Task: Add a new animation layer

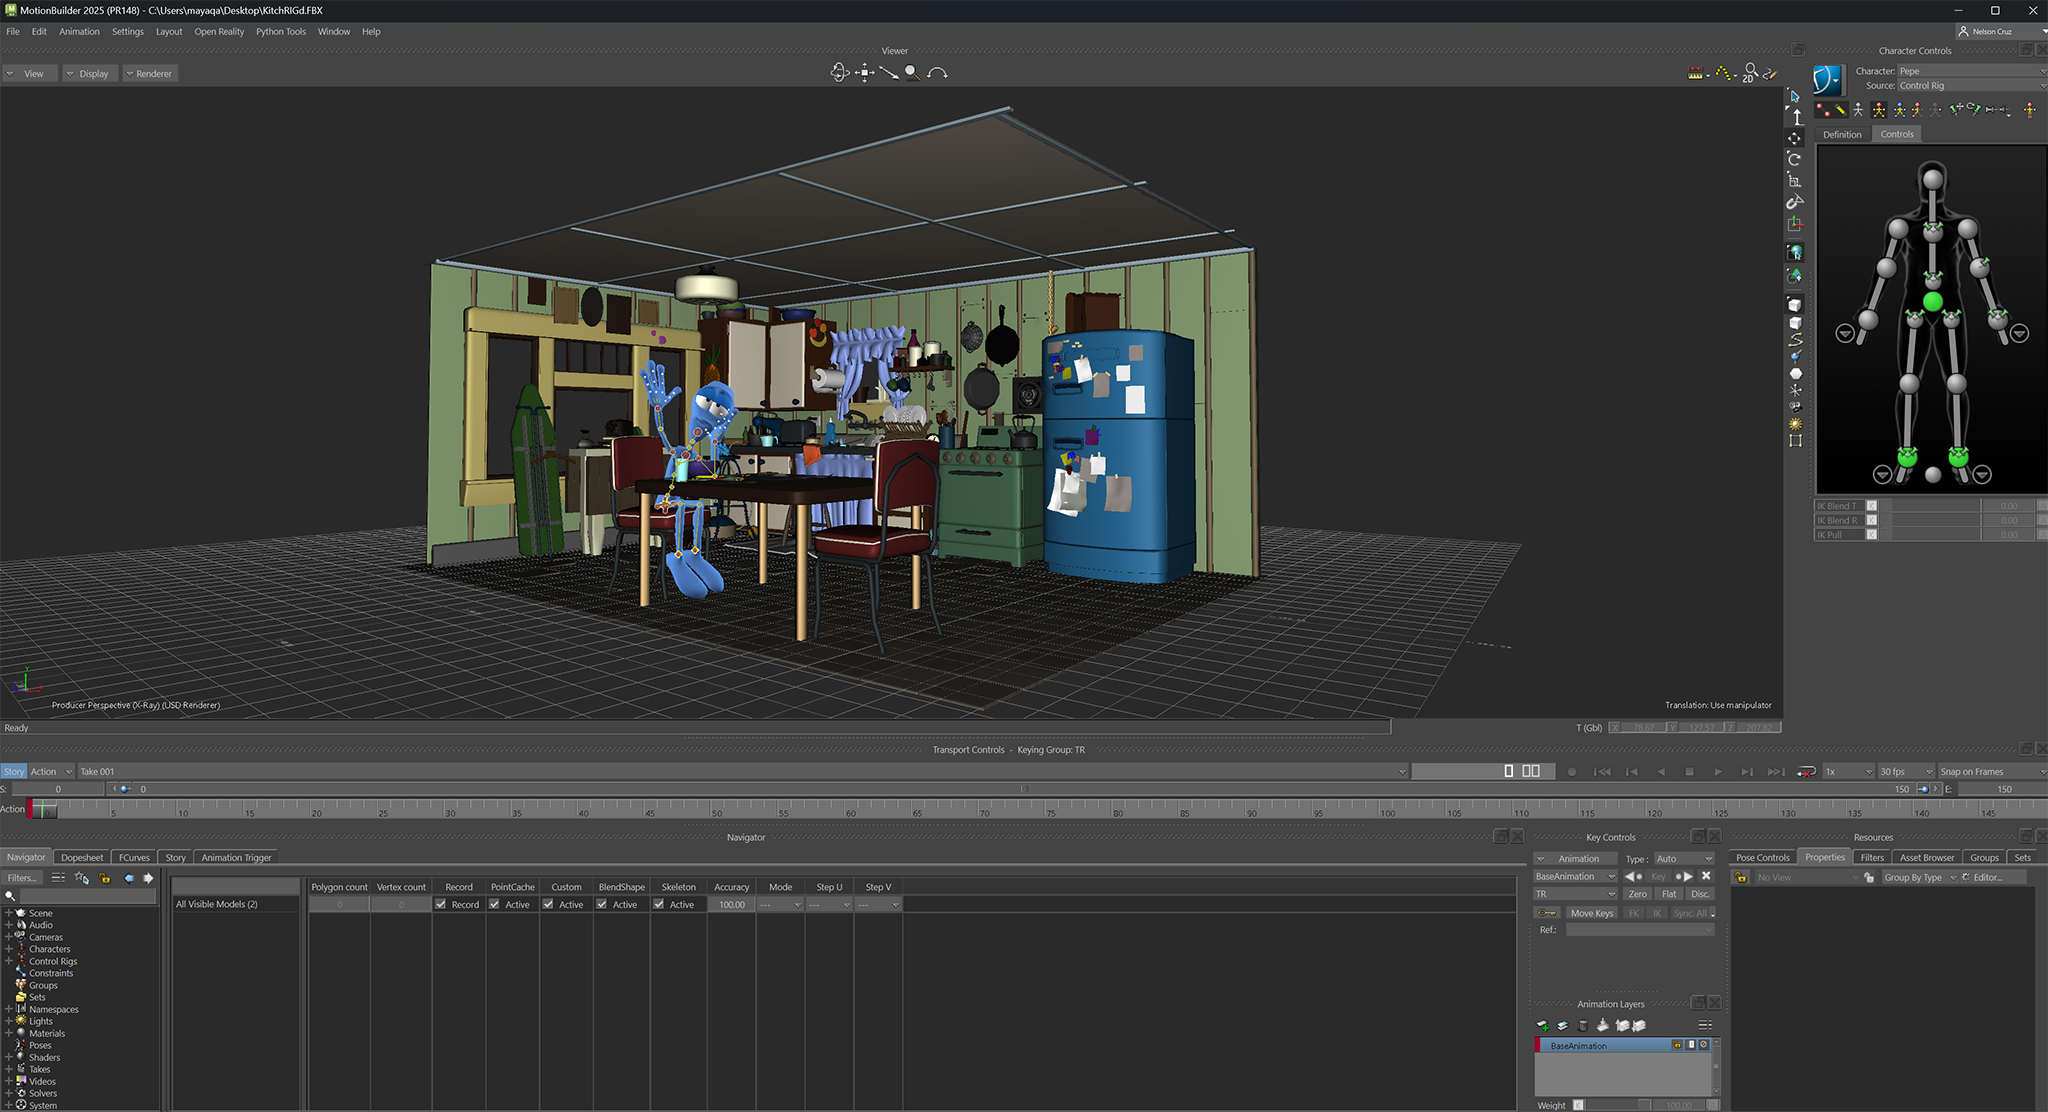Action: (1543, 1025)
